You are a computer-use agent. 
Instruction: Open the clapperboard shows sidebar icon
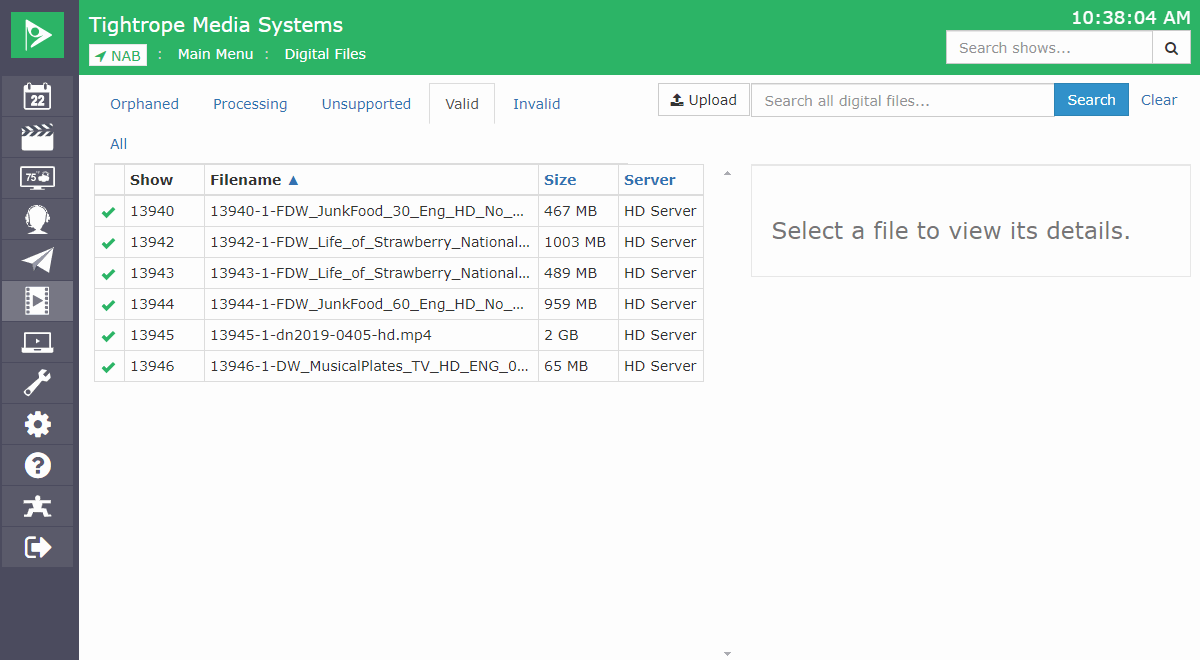coord(37,137)
